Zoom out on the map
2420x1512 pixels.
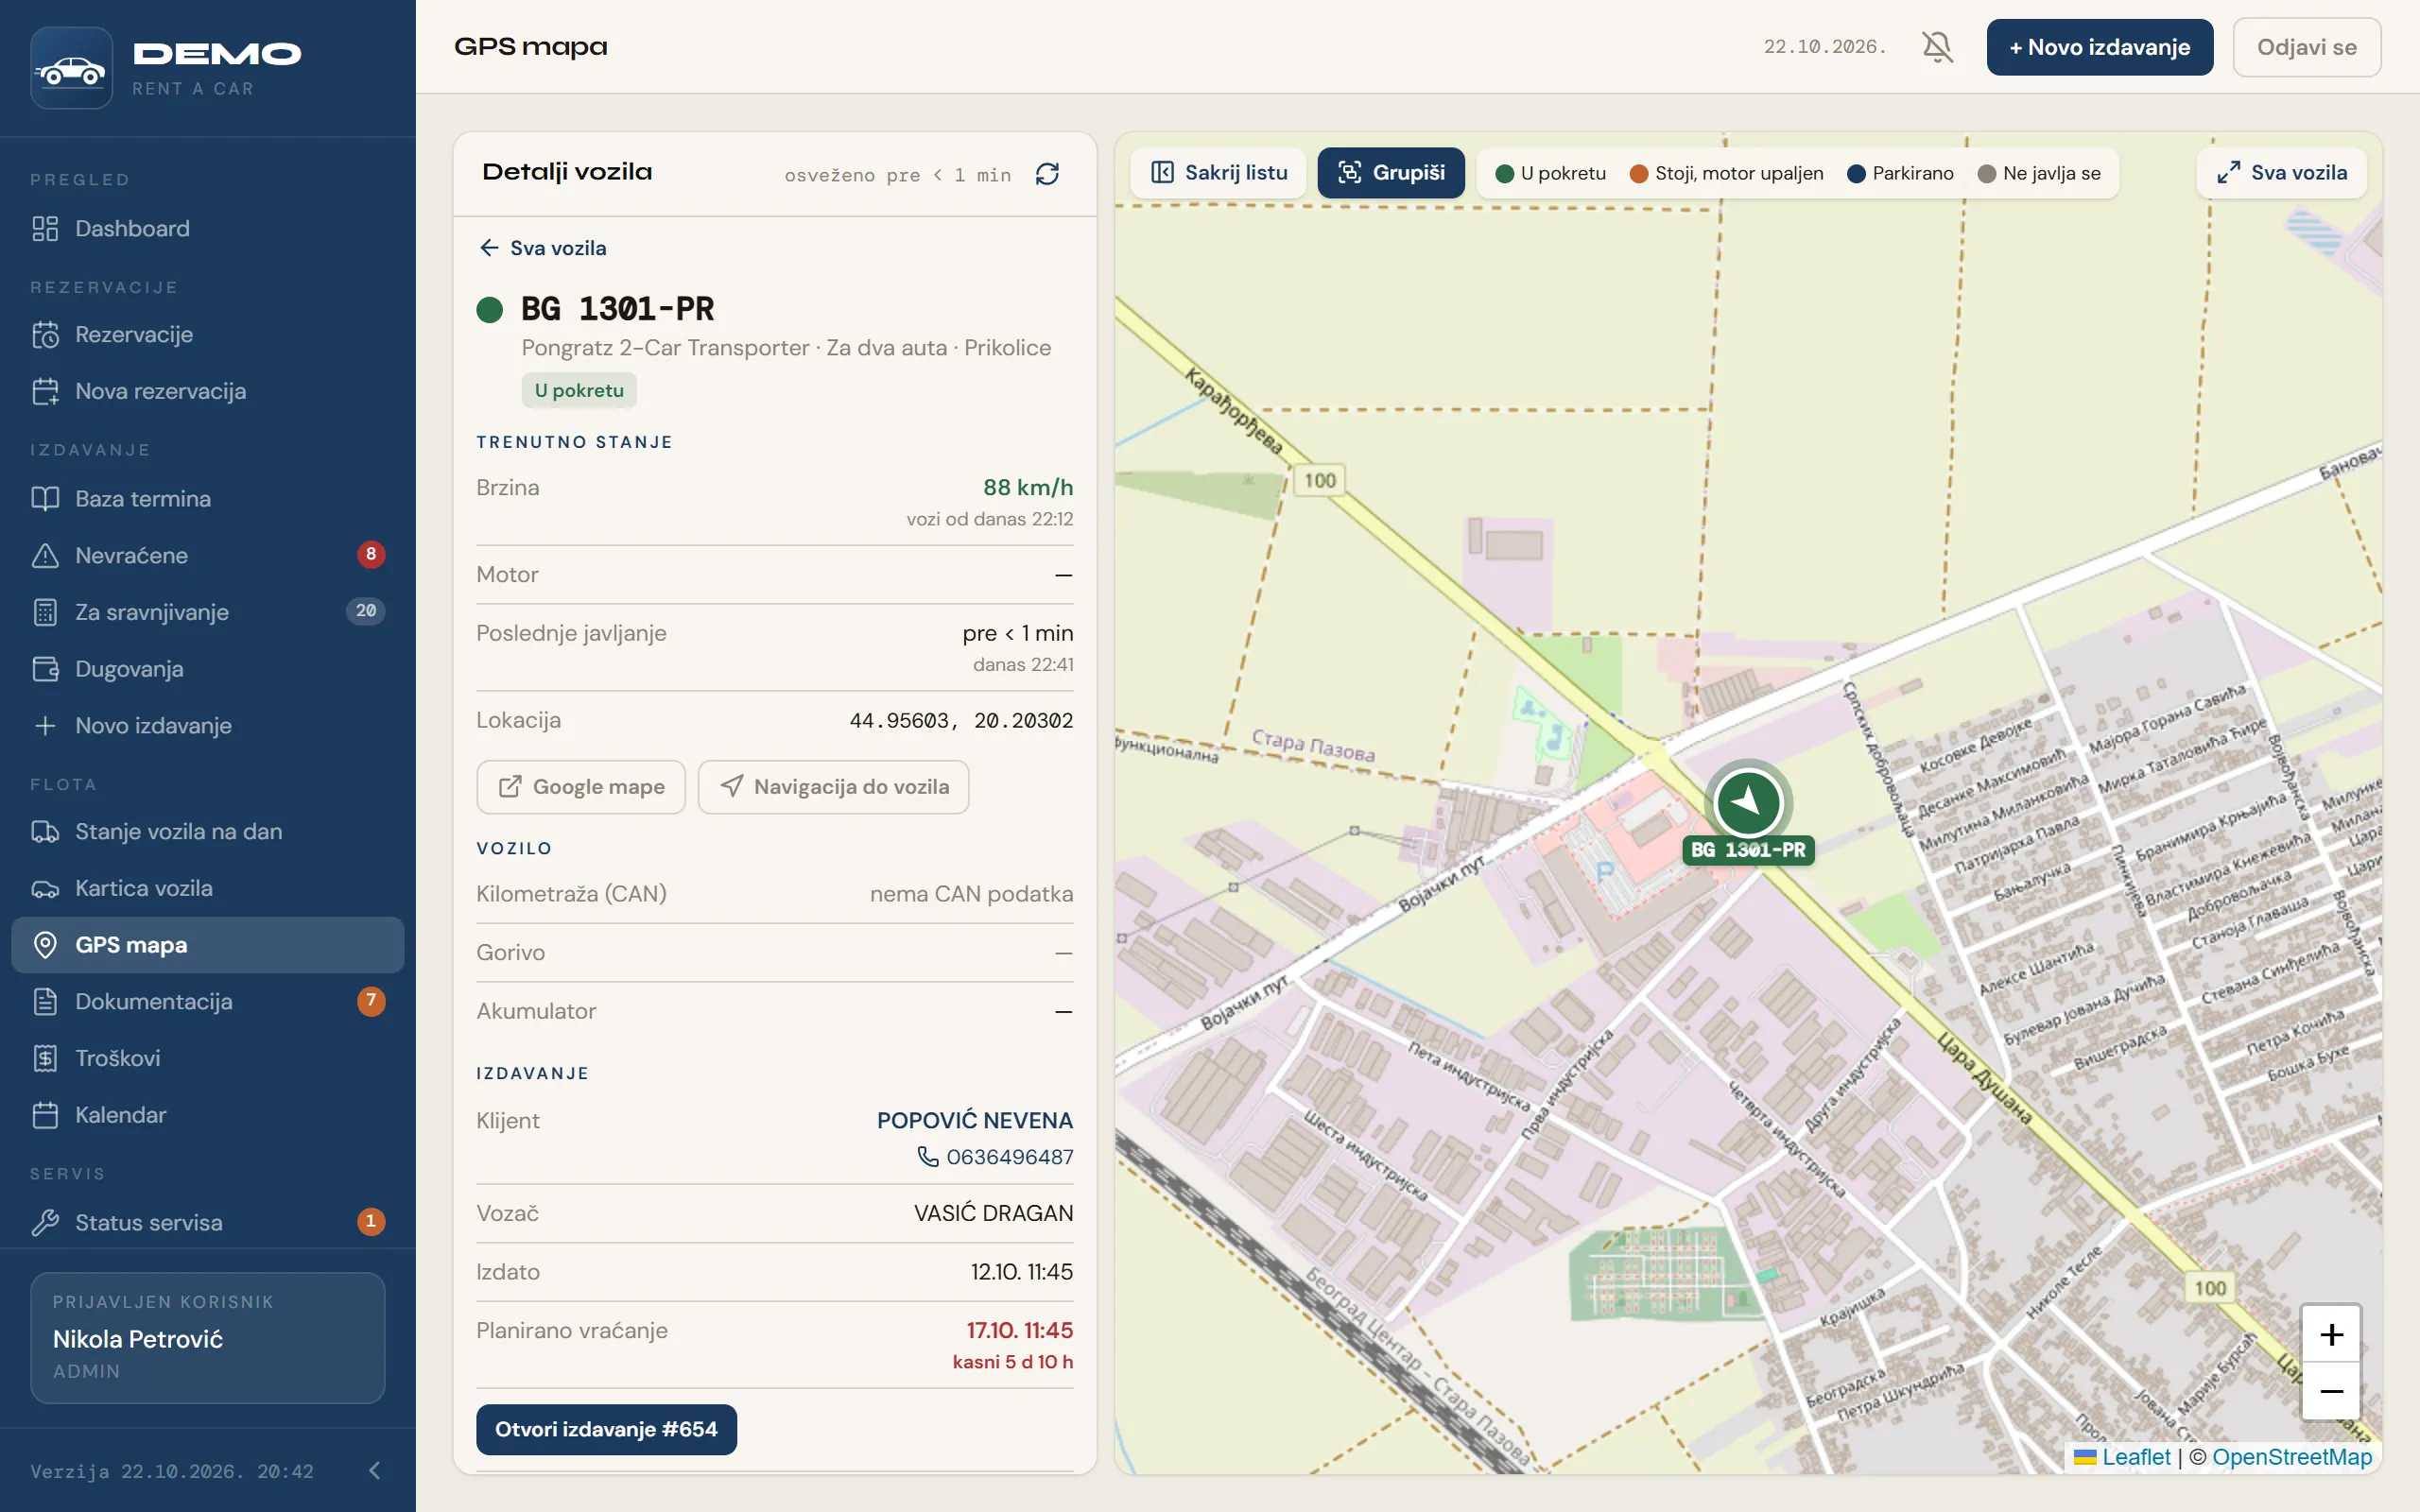[x=2331, y=1391]
